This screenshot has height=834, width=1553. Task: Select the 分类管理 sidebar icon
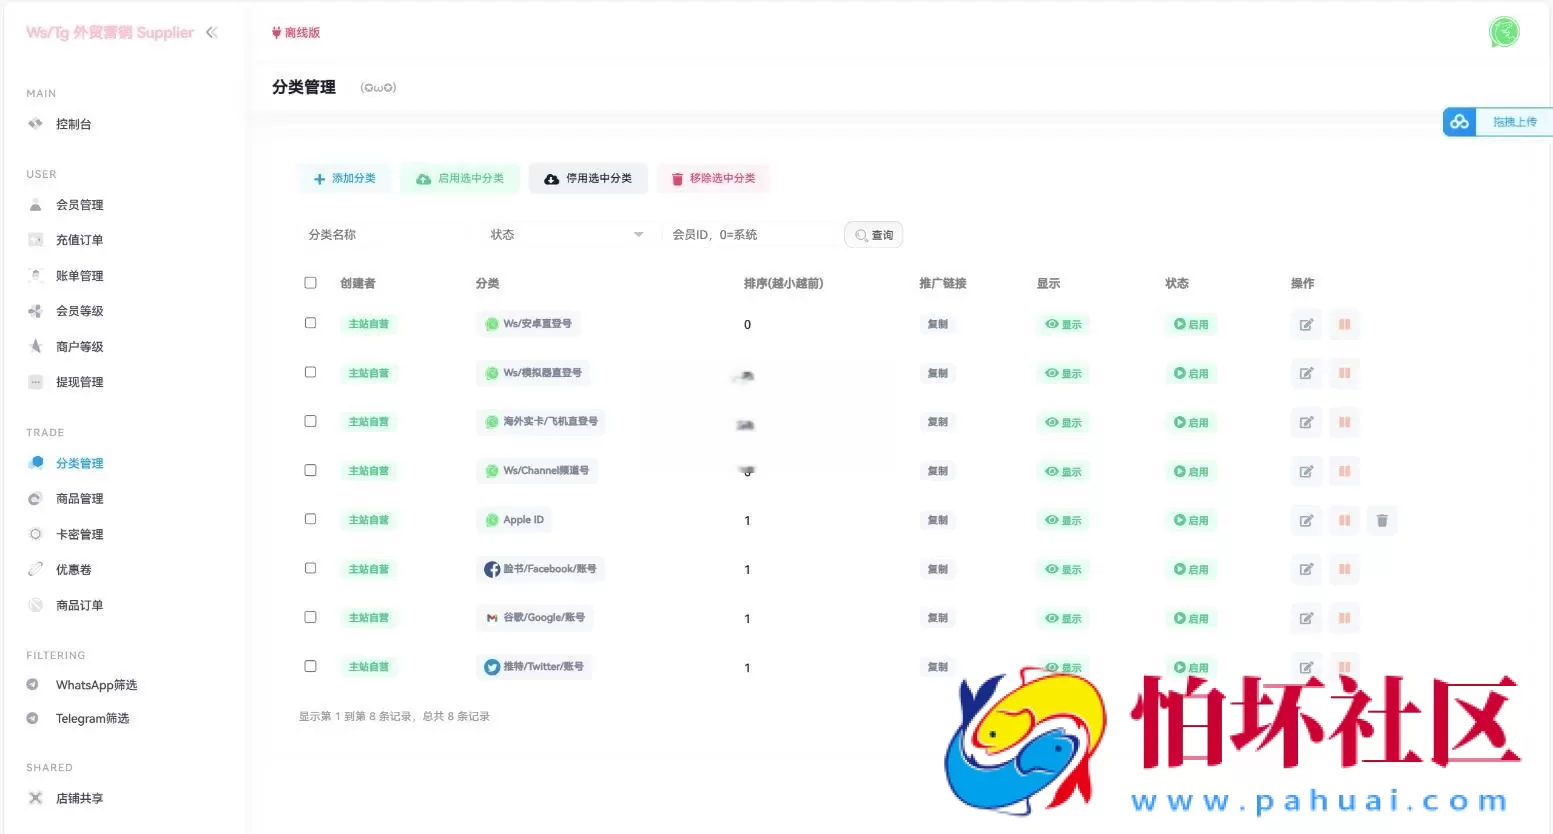[36, 463]
